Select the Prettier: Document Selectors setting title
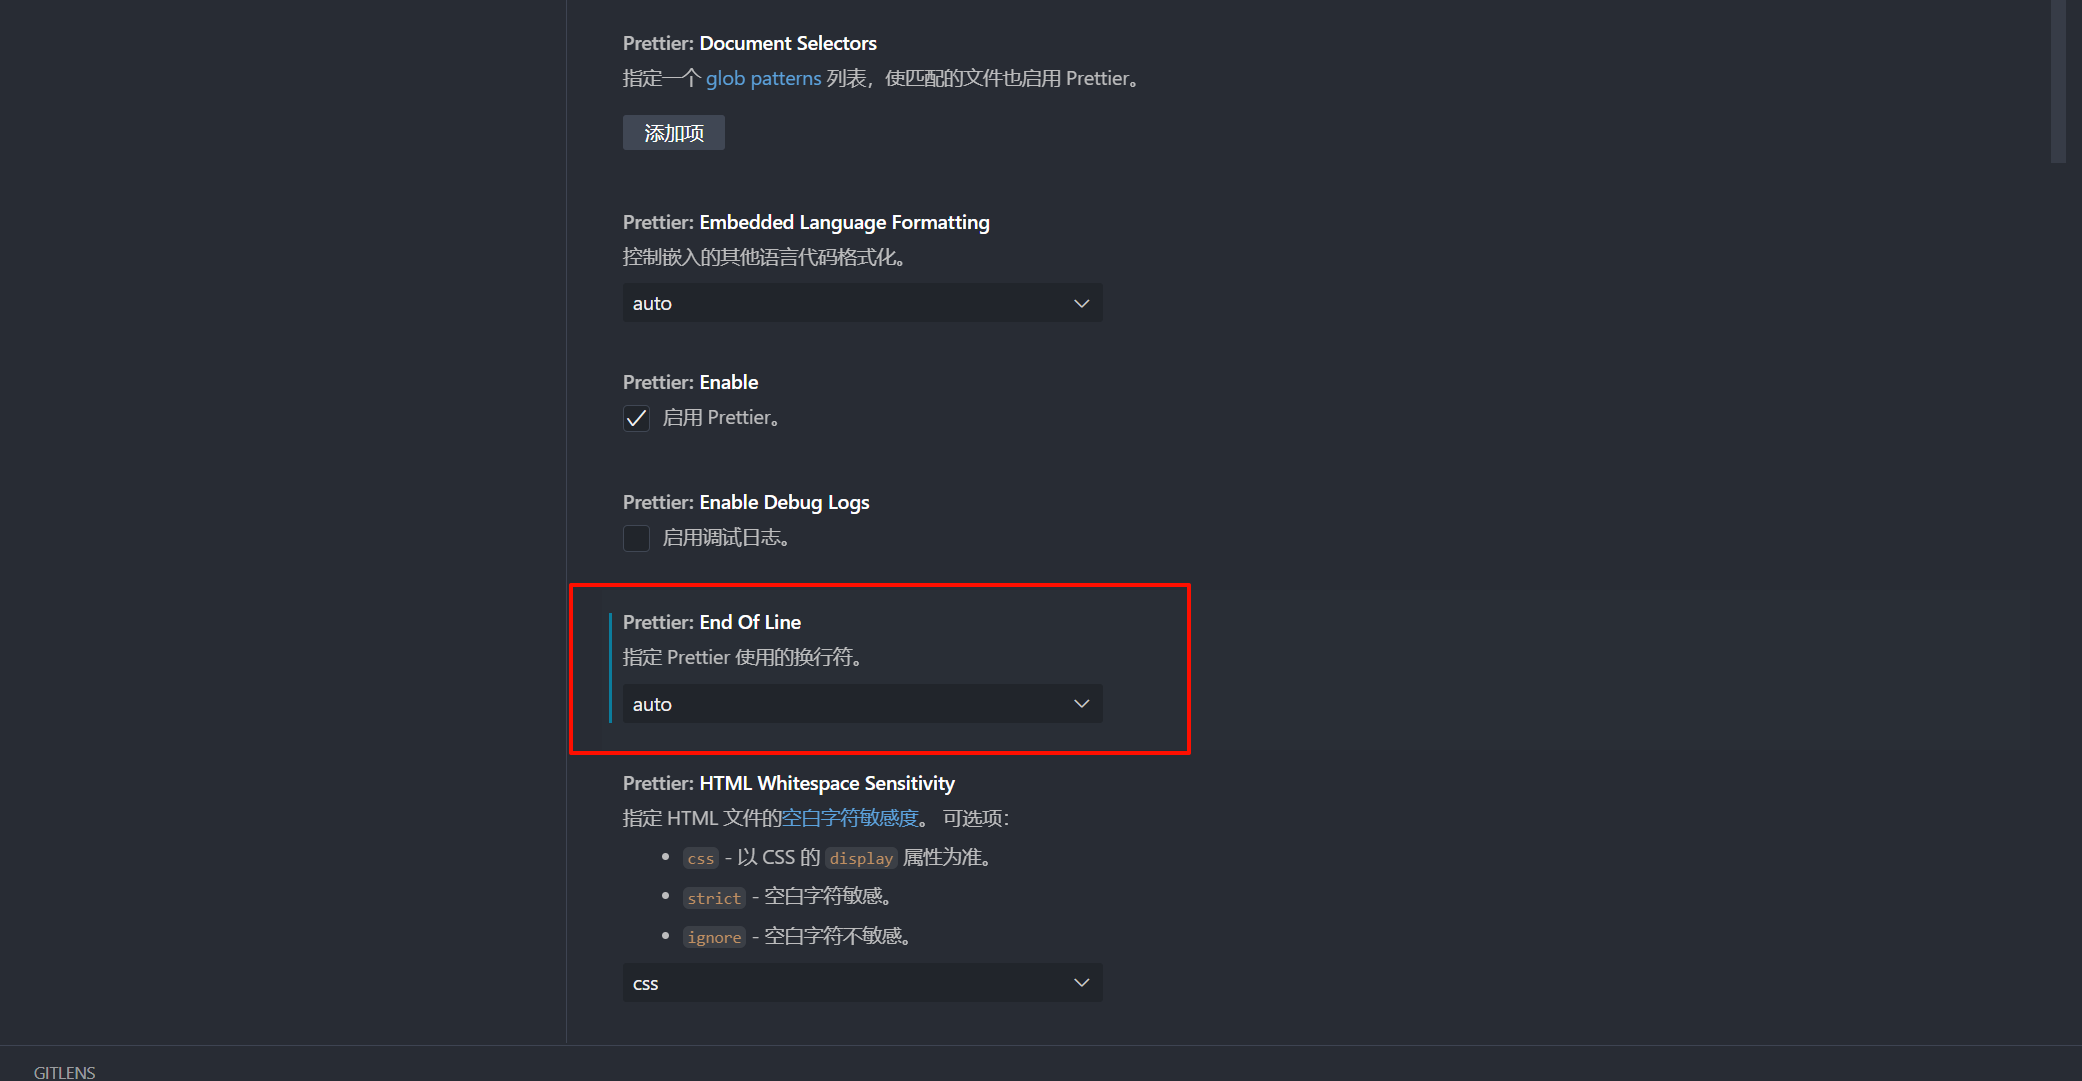Screen dimensions: 2082x1081 [x=749, y=43]
